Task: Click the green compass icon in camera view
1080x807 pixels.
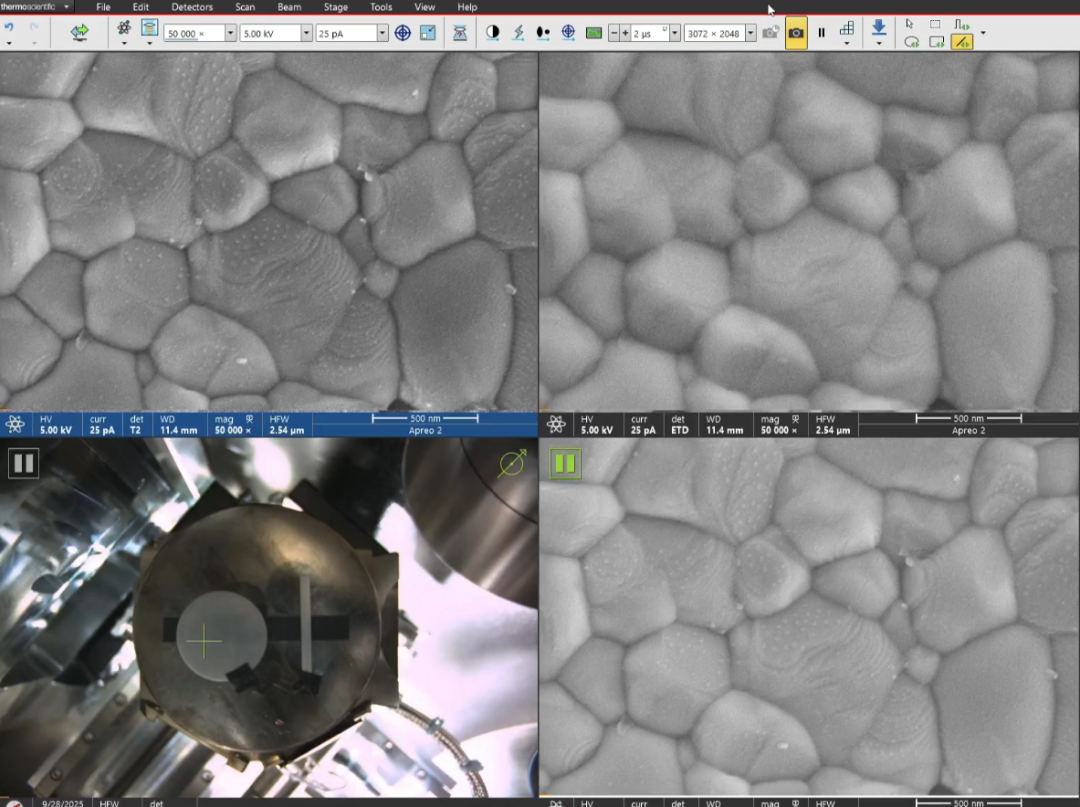Action: pyautogui.click(x=512, y=463)
